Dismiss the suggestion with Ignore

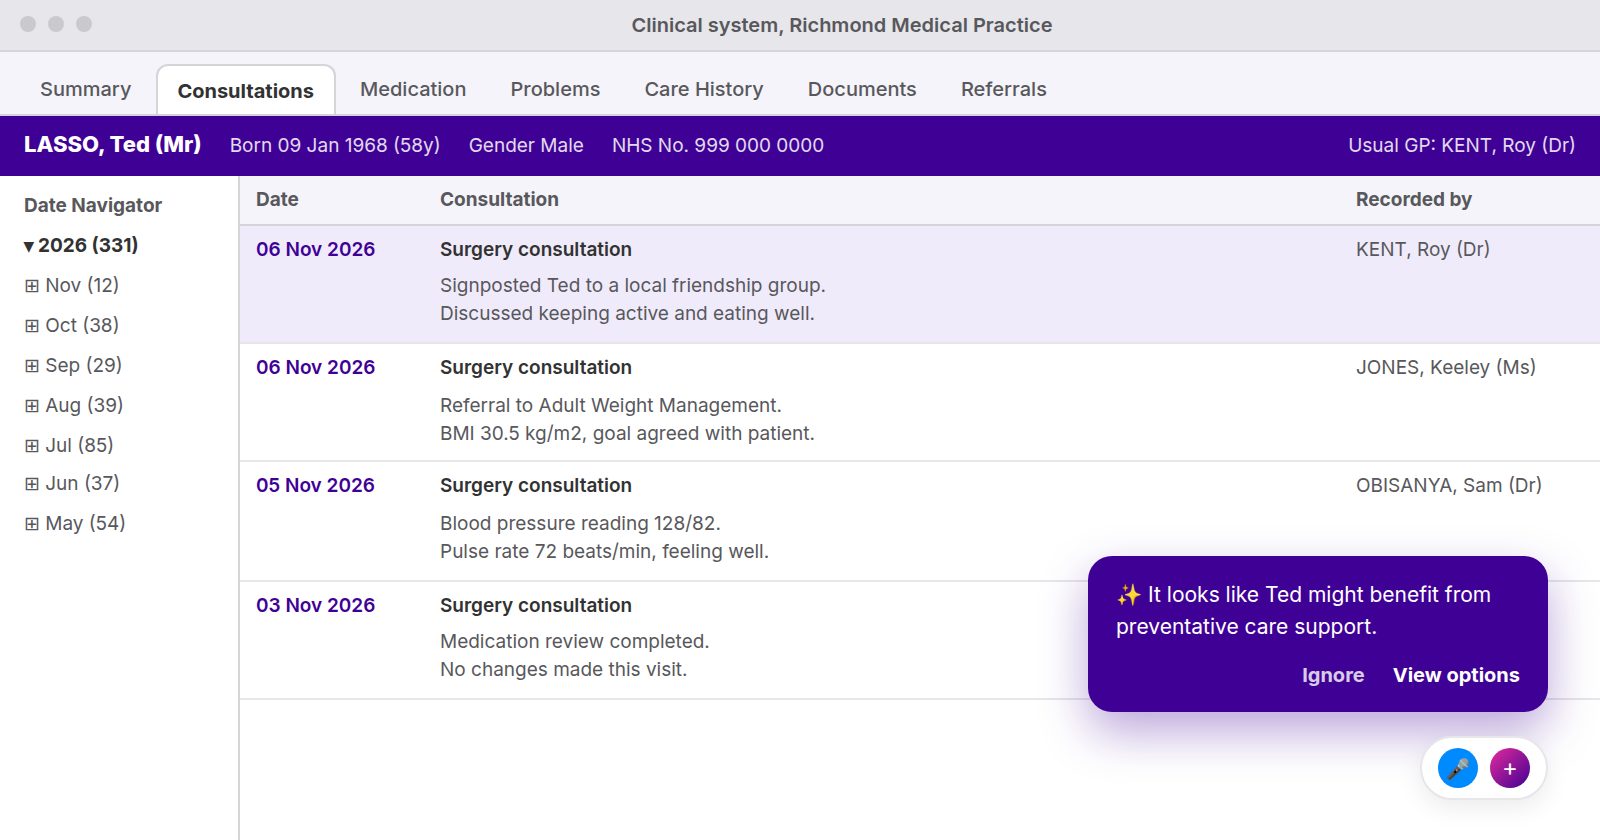coord(1333,675)
